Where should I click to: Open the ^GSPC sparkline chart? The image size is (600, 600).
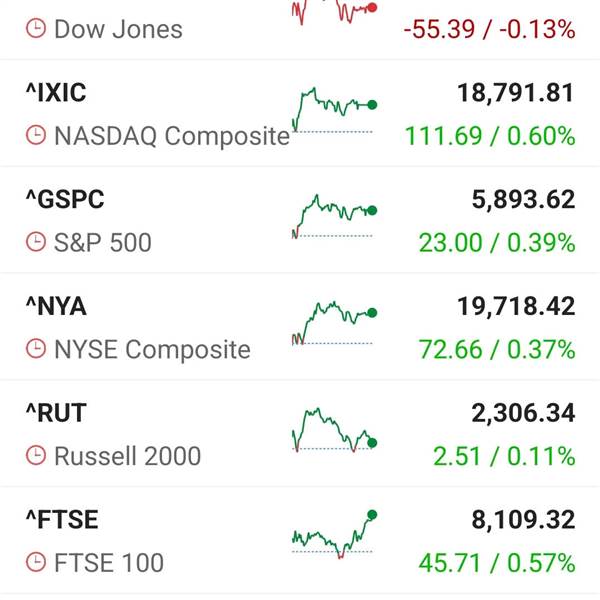334,217
